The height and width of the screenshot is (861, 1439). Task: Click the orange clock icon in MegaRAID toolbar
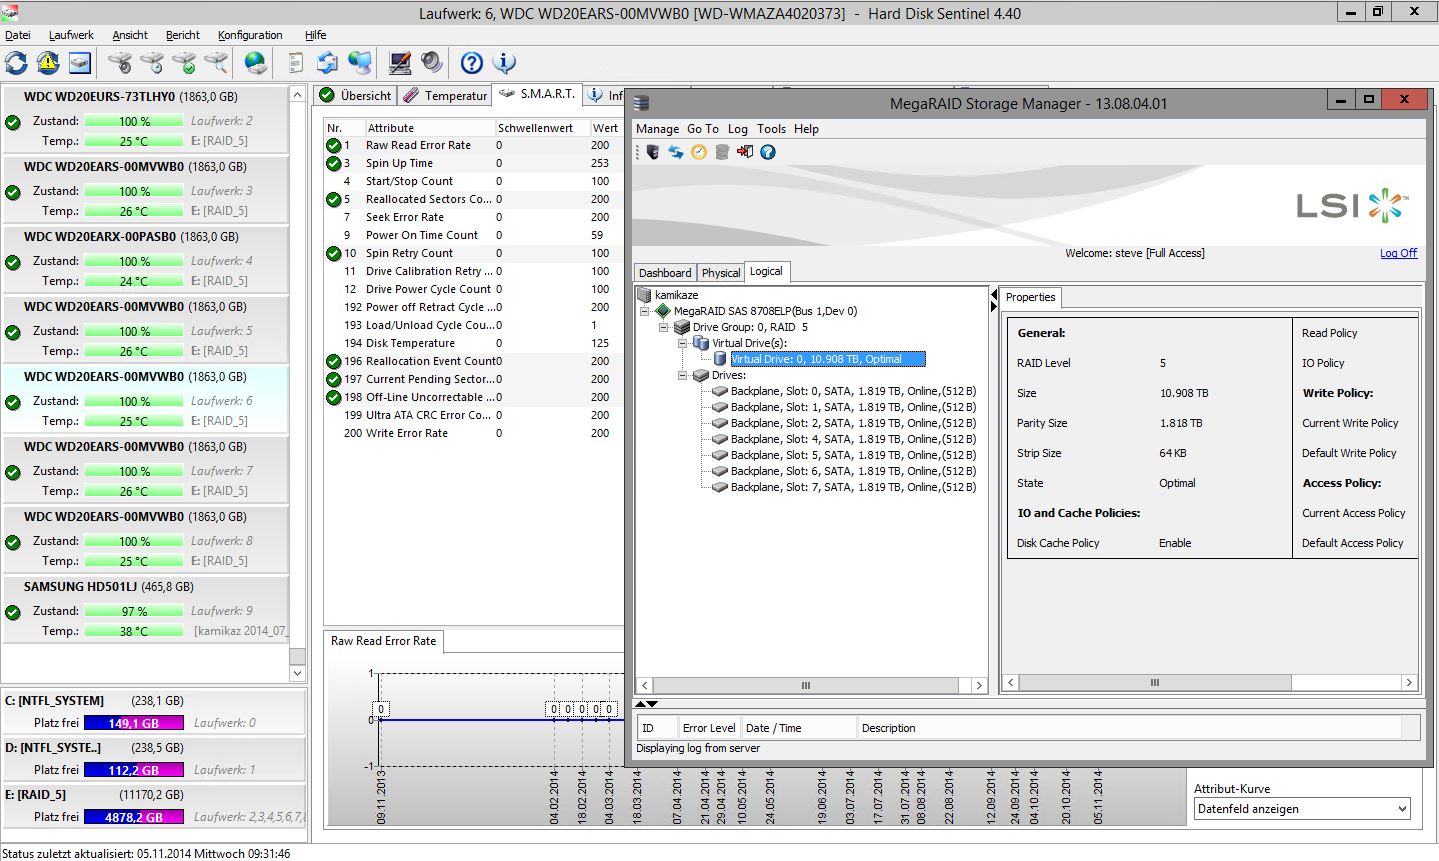tap(699, 152)
